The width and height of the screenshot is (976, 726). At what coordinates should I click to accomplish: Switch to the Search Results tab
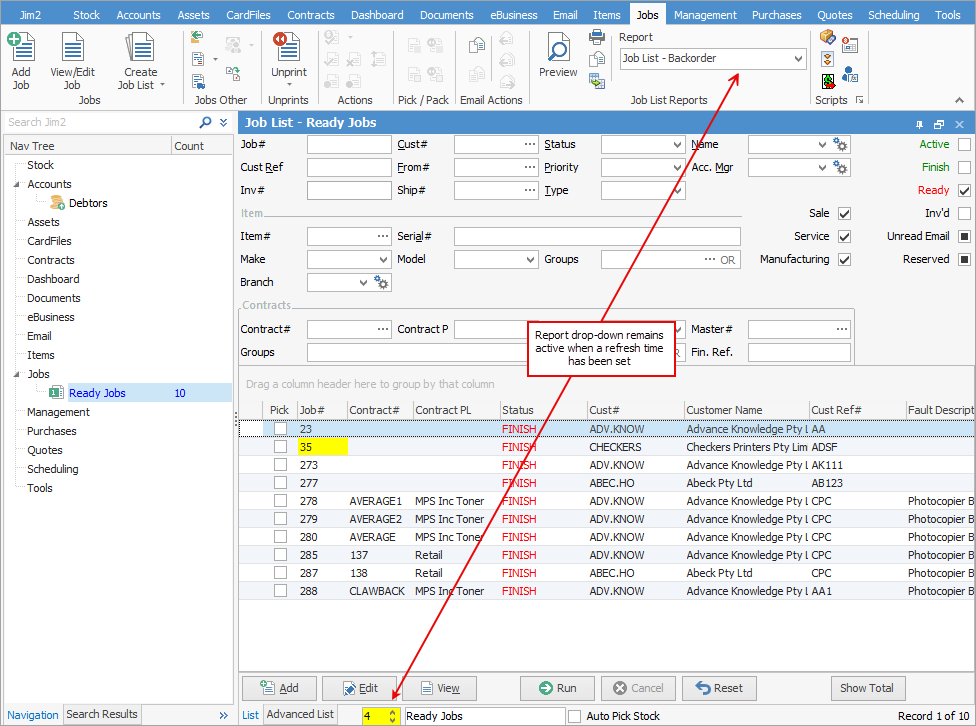[101, 714]
